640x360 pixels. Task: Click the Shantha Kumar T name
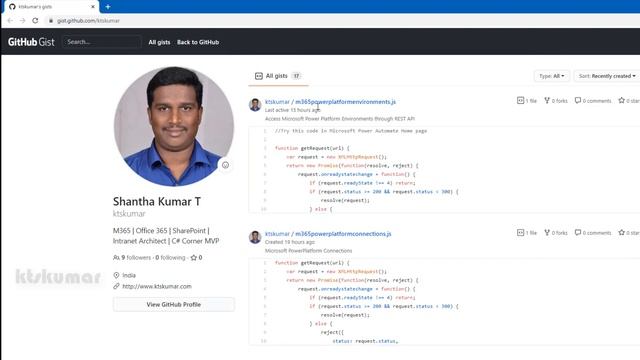[157, 202]
